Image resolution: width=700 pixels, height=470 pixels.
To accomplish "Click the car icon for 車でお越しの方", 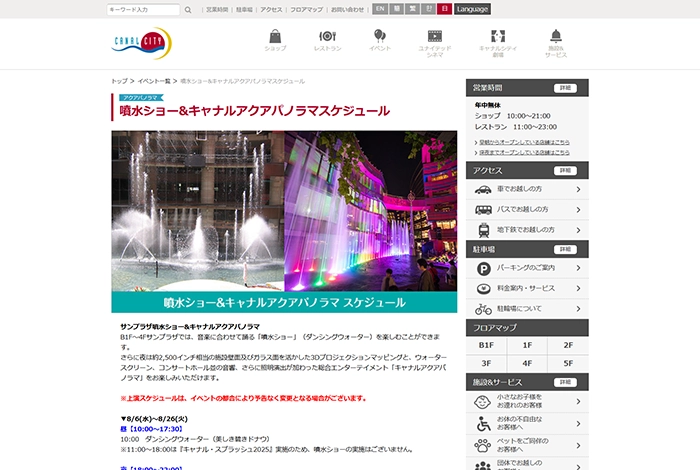I will [483, 190].
